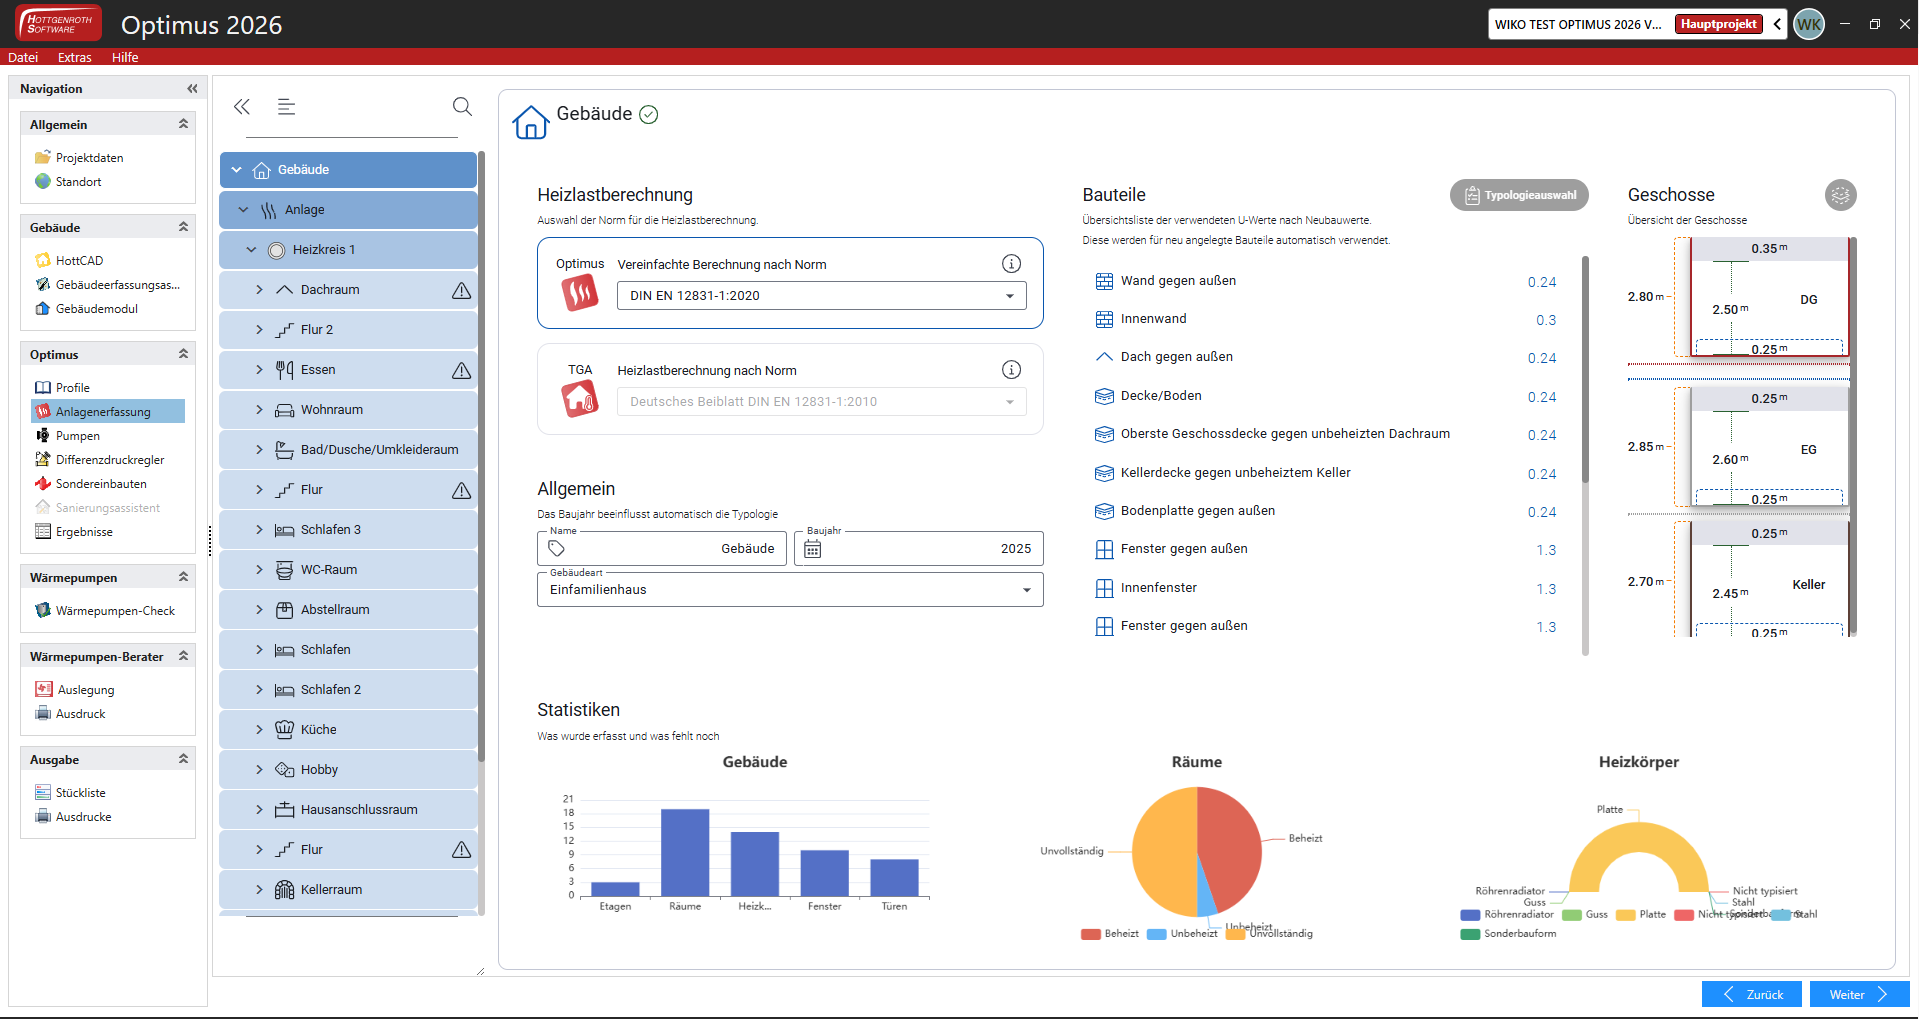The width and height of the screenshot is (1919, 1019).
Task: Click the list outline icon above tree
Action: pyautogui.click(x=287, y=106)
